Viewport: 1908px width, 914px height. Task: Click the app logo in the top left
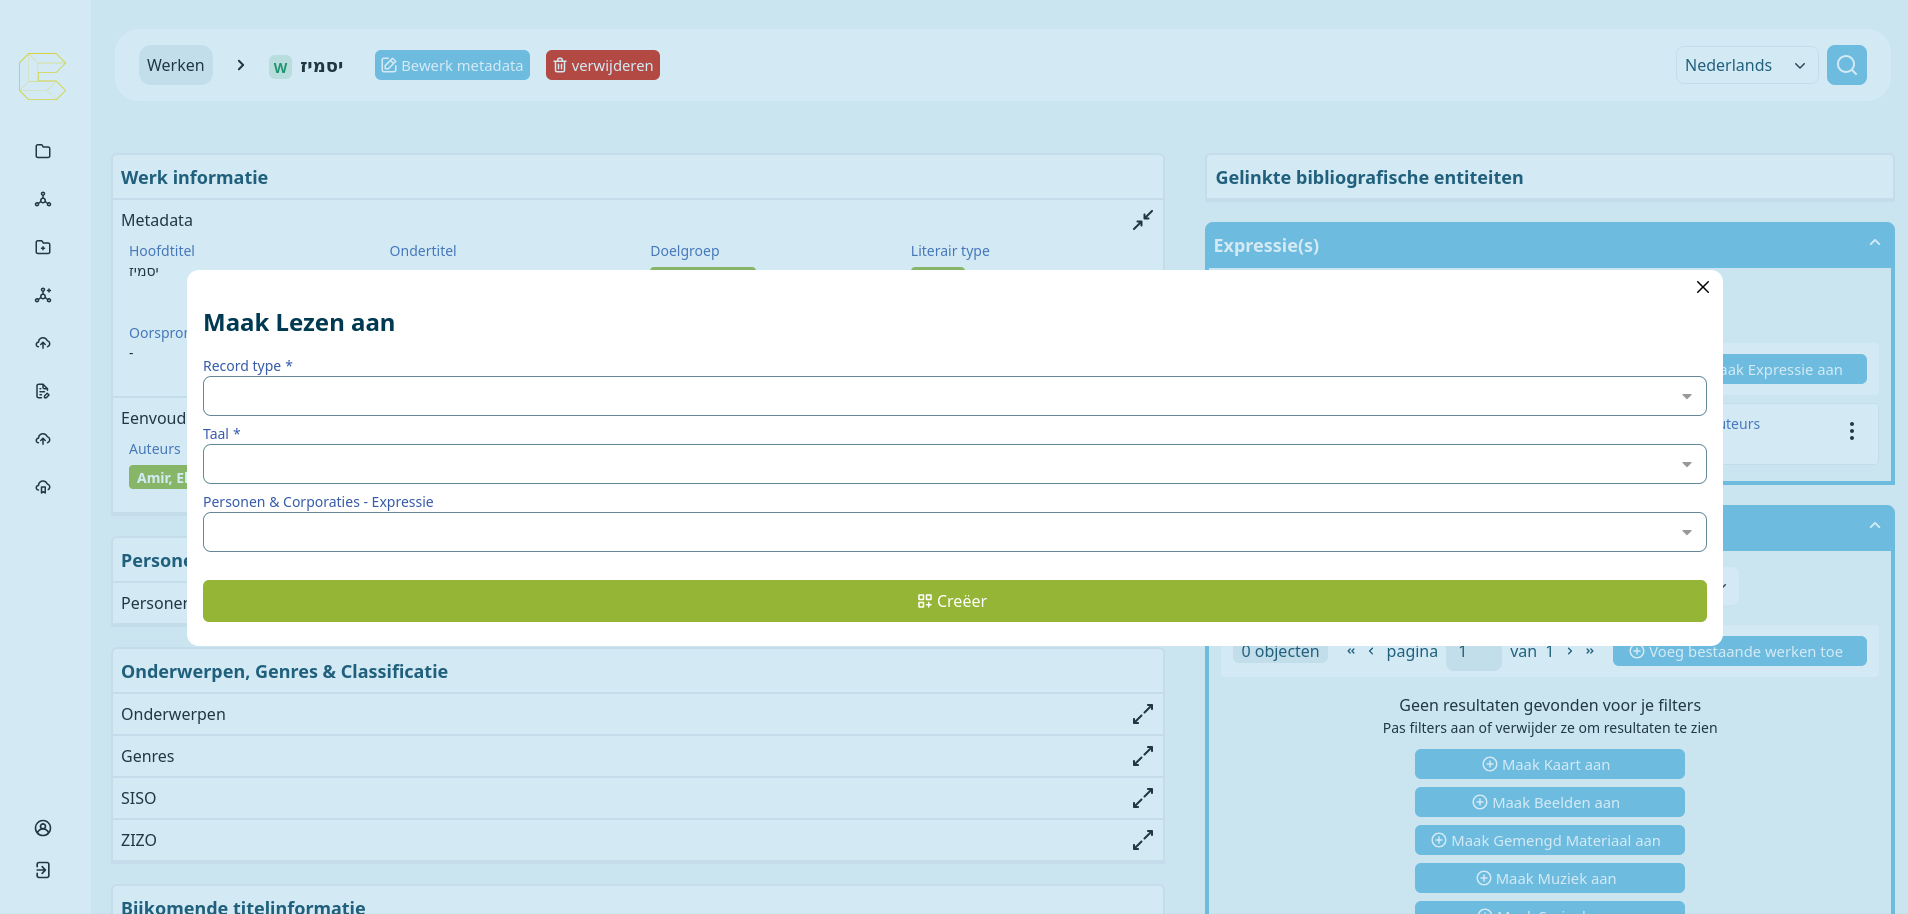(42, 76)
